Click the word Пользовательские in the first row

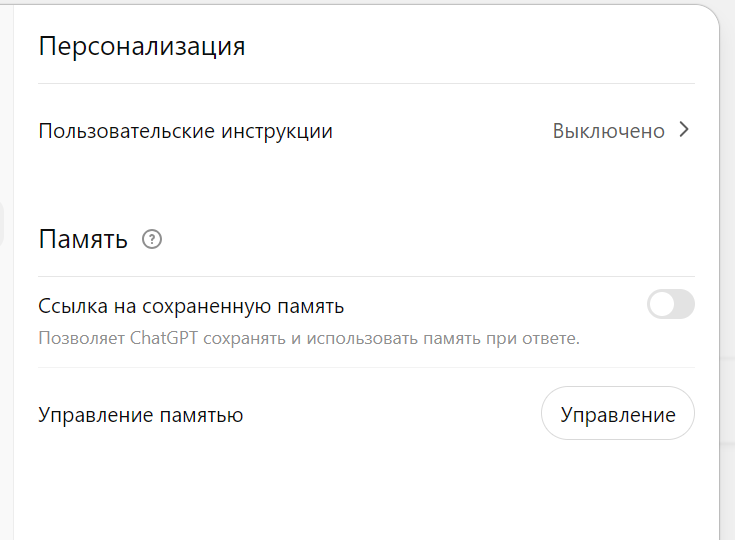[x=127, y=131]
